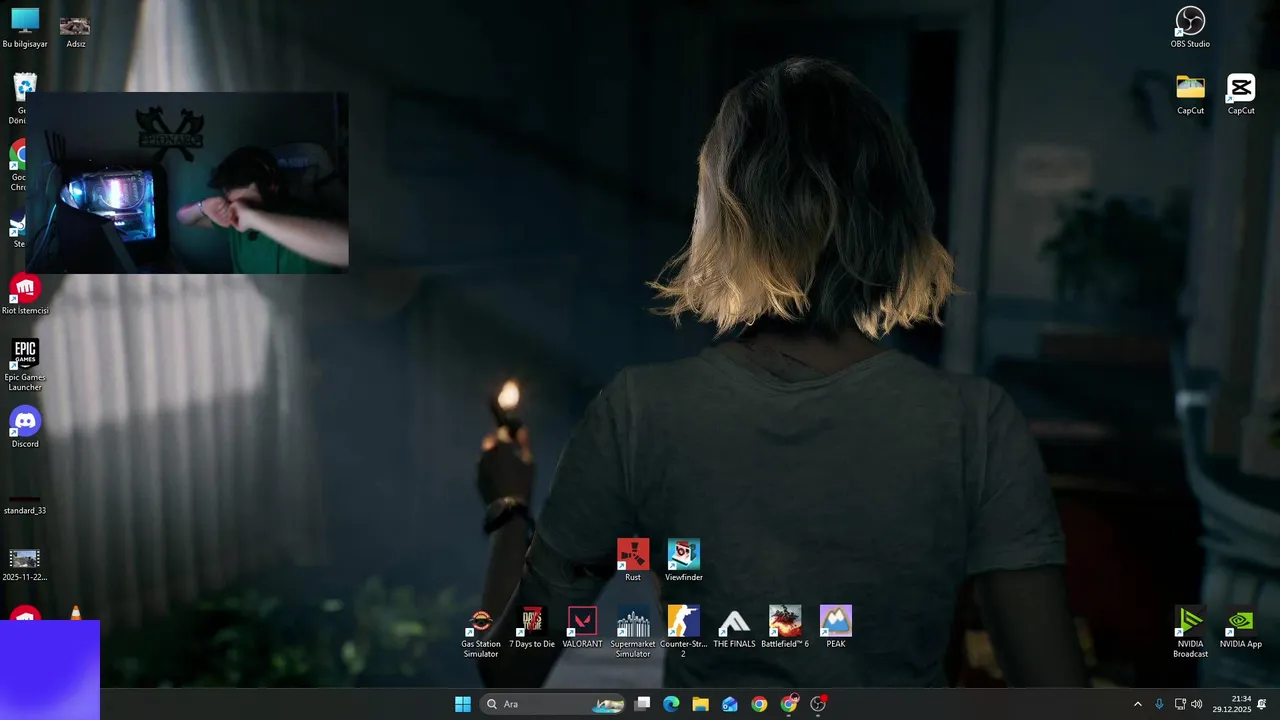Switch to OBS Studio on the taskbar

[818, 704]
